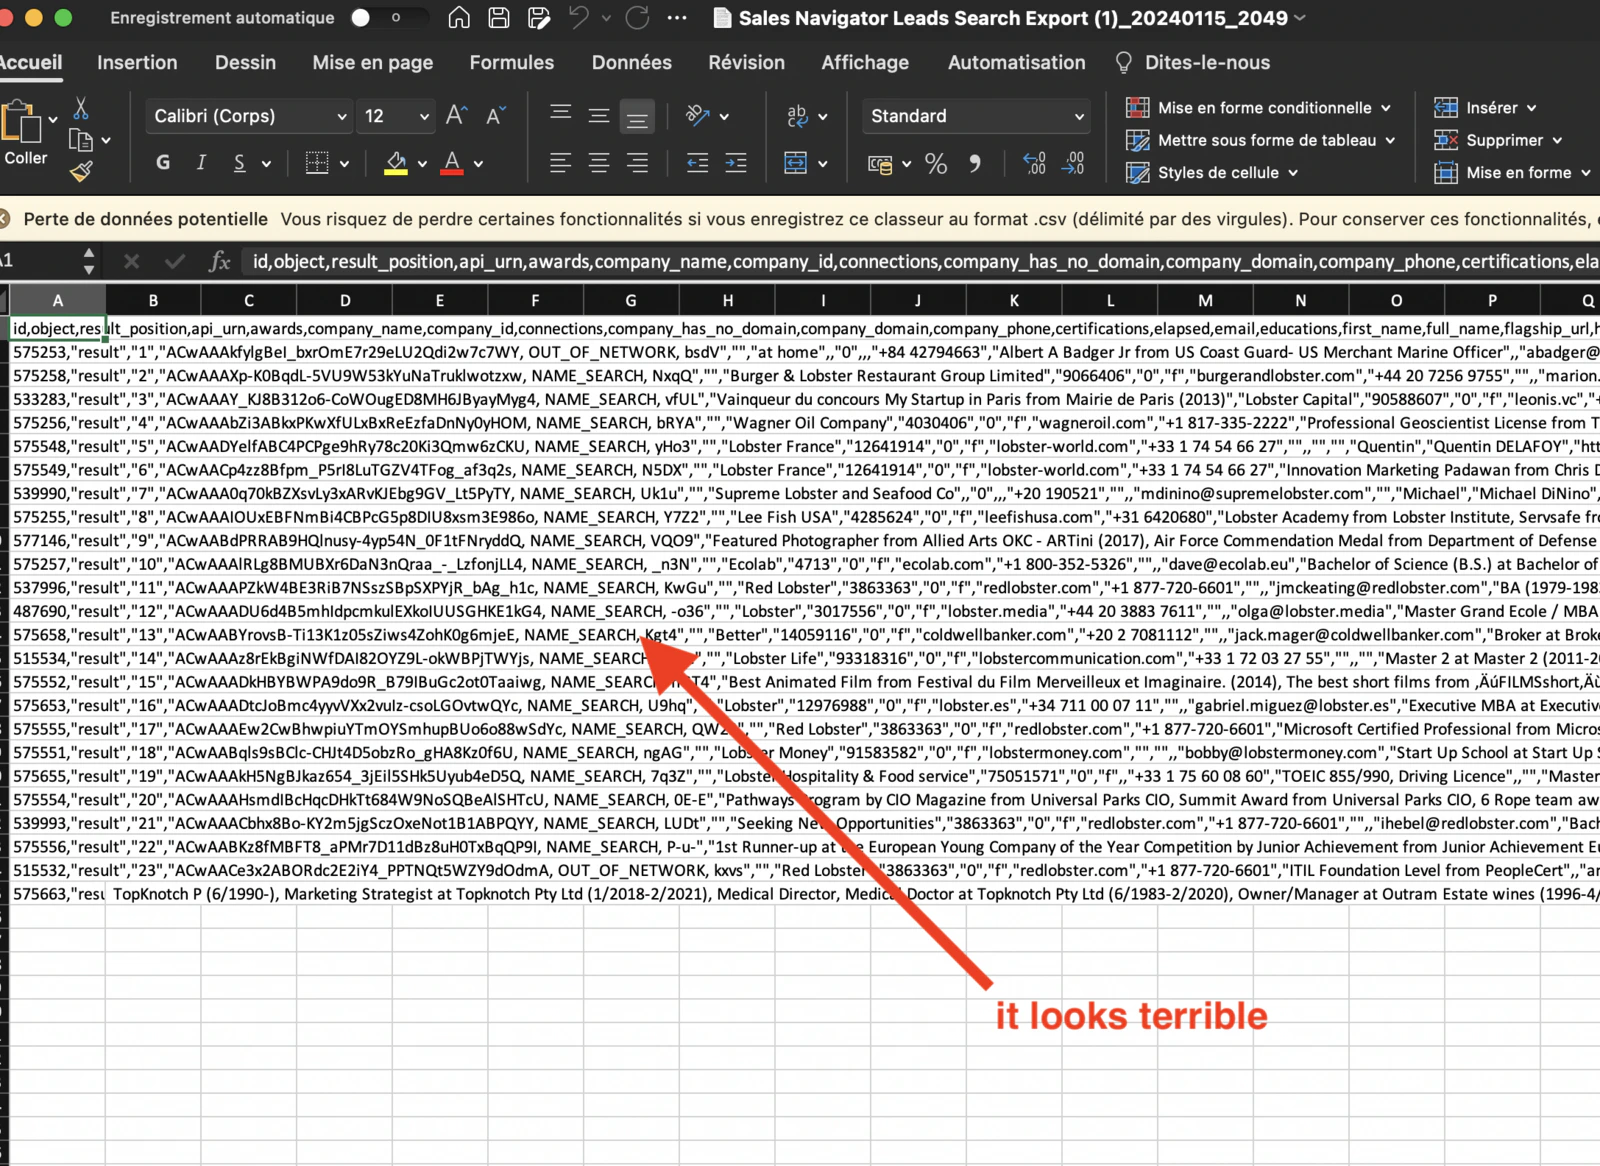Click the Decrease font size icon
The width and height of the screenshot is (1600, 1166).
coord(495,116)
